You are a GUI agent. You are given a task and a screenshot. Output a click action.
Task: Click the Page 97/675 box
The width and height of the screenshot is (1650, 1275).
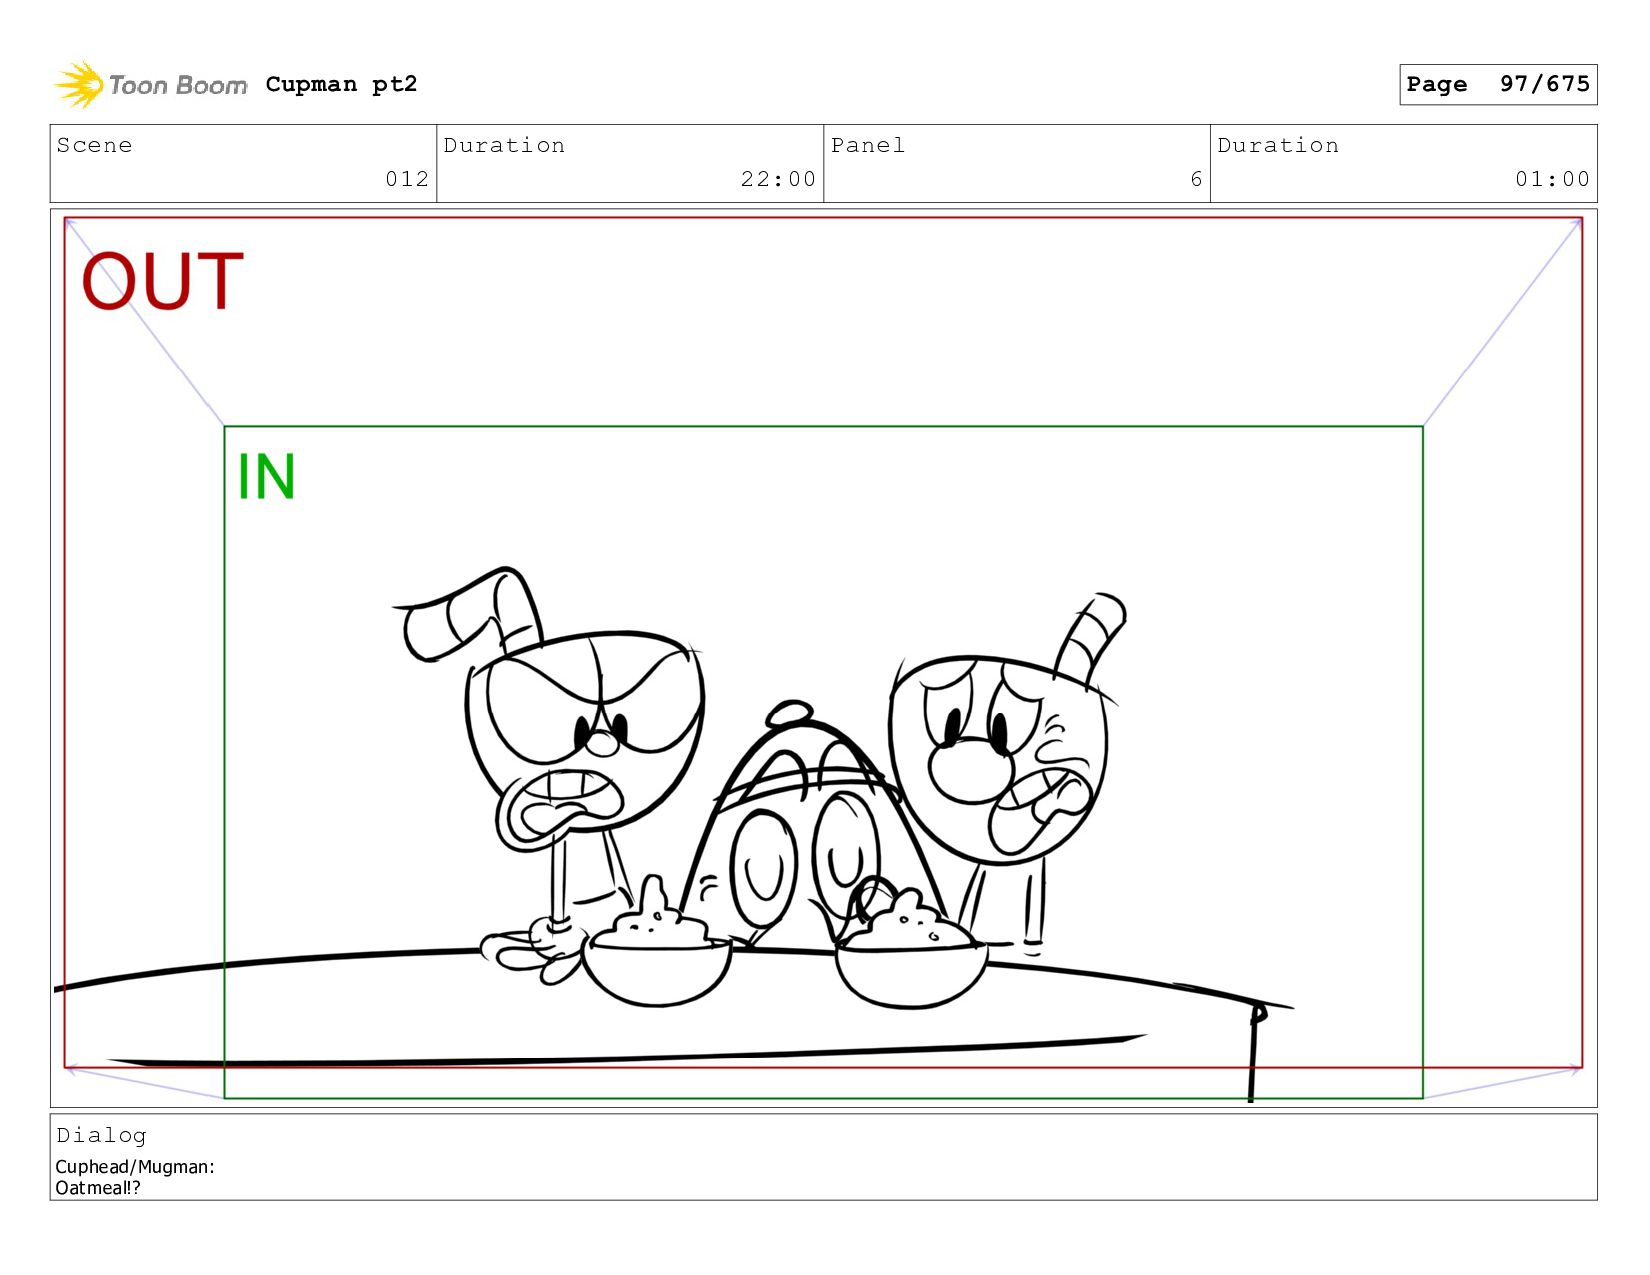point(1498,84)
